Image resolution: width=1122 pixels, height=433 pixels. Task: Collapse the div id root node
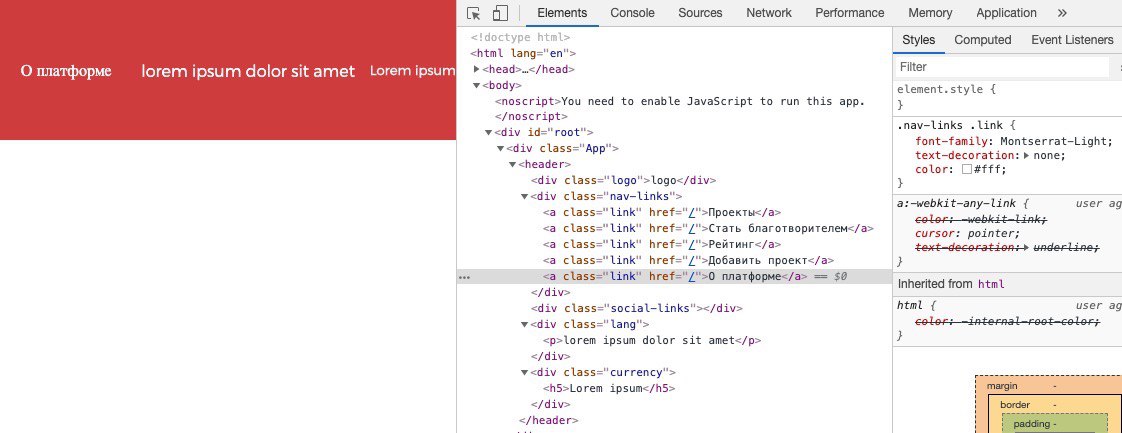(x=489, y=132)
